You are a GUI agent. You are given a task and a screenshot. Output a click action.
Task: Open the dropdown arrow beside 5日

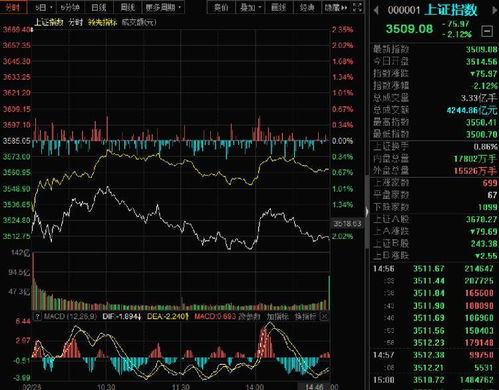[x=51, y=7]
